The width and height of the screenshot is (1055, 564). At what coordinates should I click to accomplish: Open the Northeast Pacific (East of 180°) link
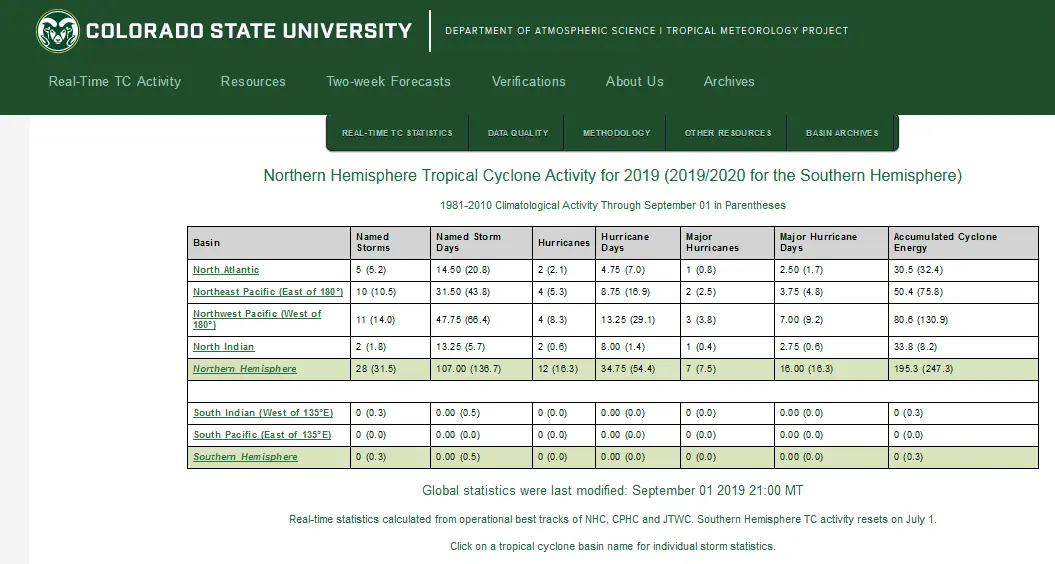[268, 292]
